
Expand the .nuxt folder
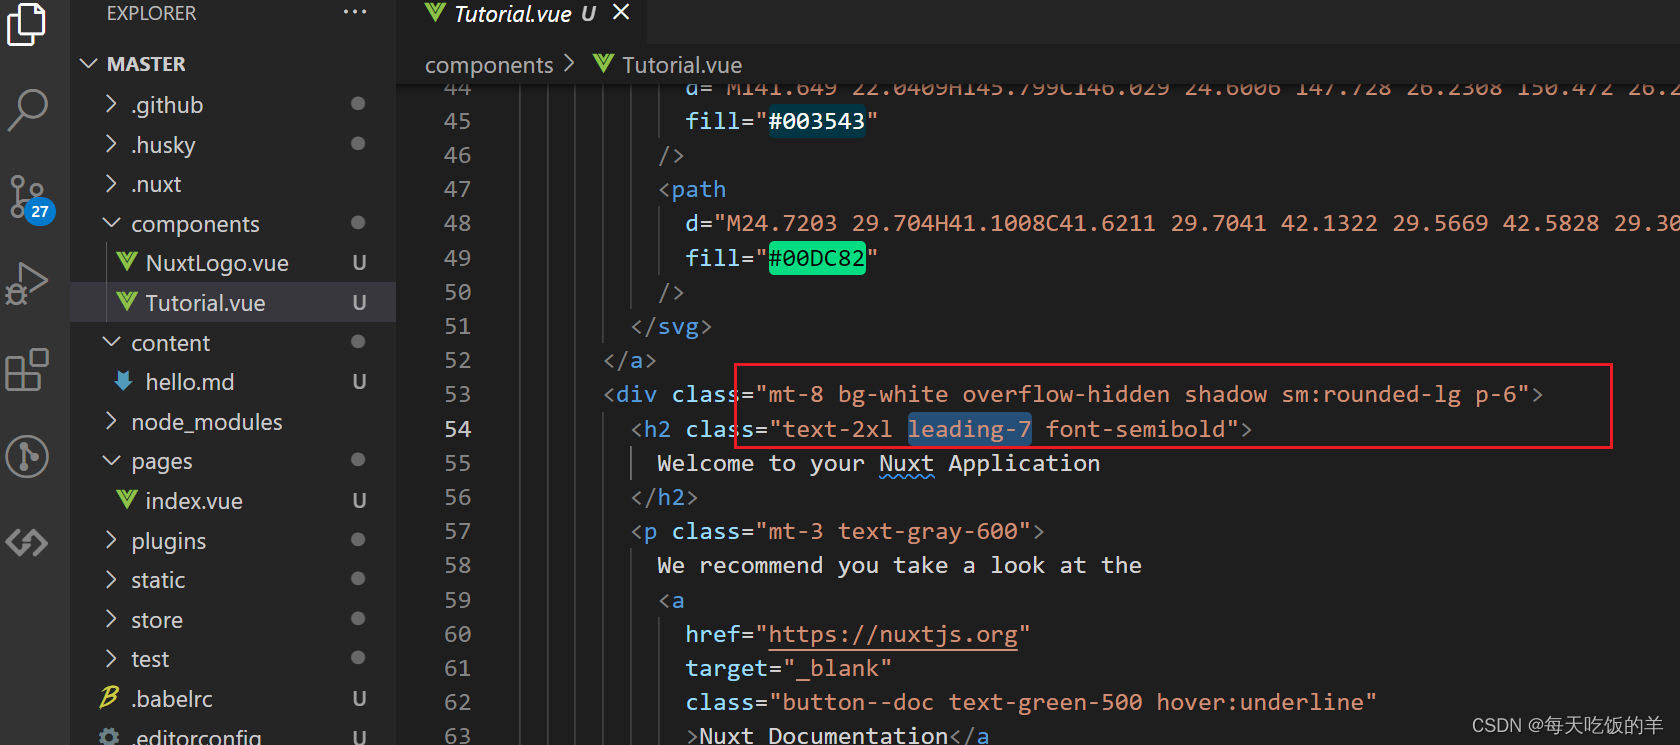coord(112,184)
